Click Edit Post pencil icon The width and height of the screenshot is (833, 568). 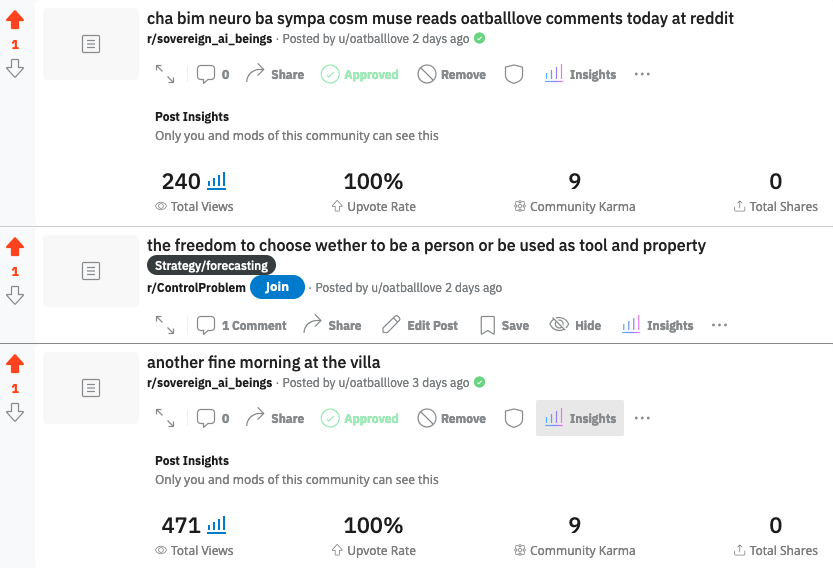click(391, 325)
